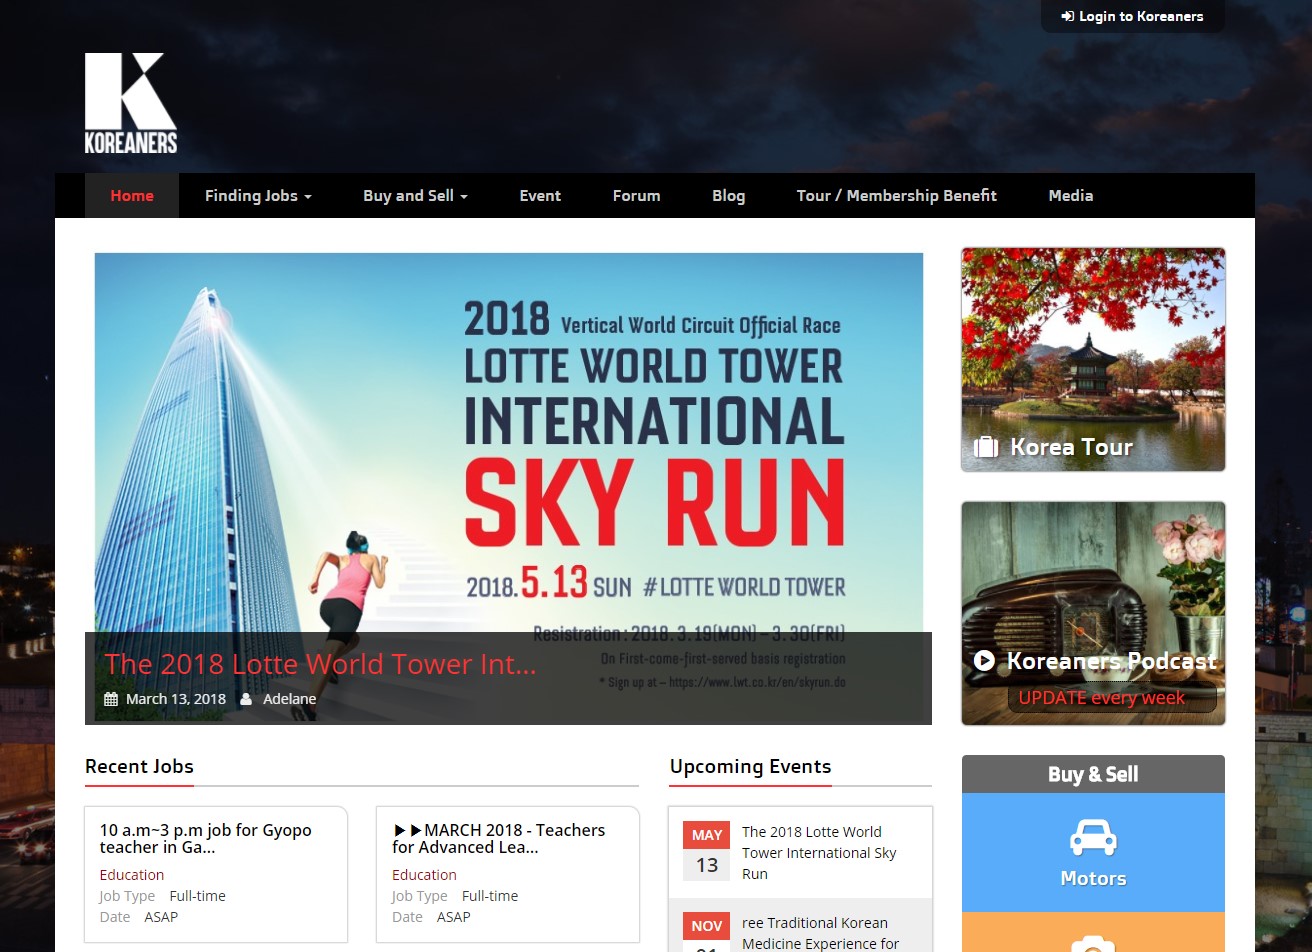Click the March 13, 2018 date text
This screenshot has width=1312, height=952.
(176, 699)
